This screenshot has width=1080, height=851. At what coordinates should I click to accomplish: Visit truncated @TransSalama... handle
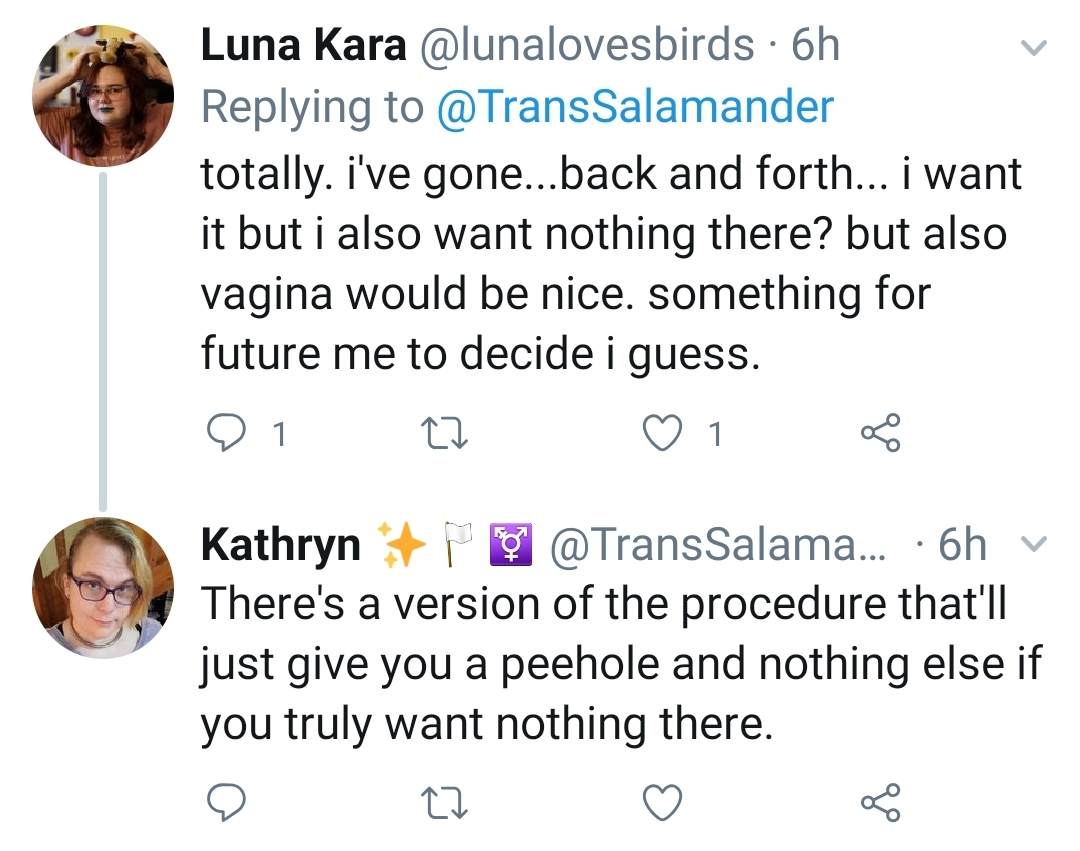[718, 544]
